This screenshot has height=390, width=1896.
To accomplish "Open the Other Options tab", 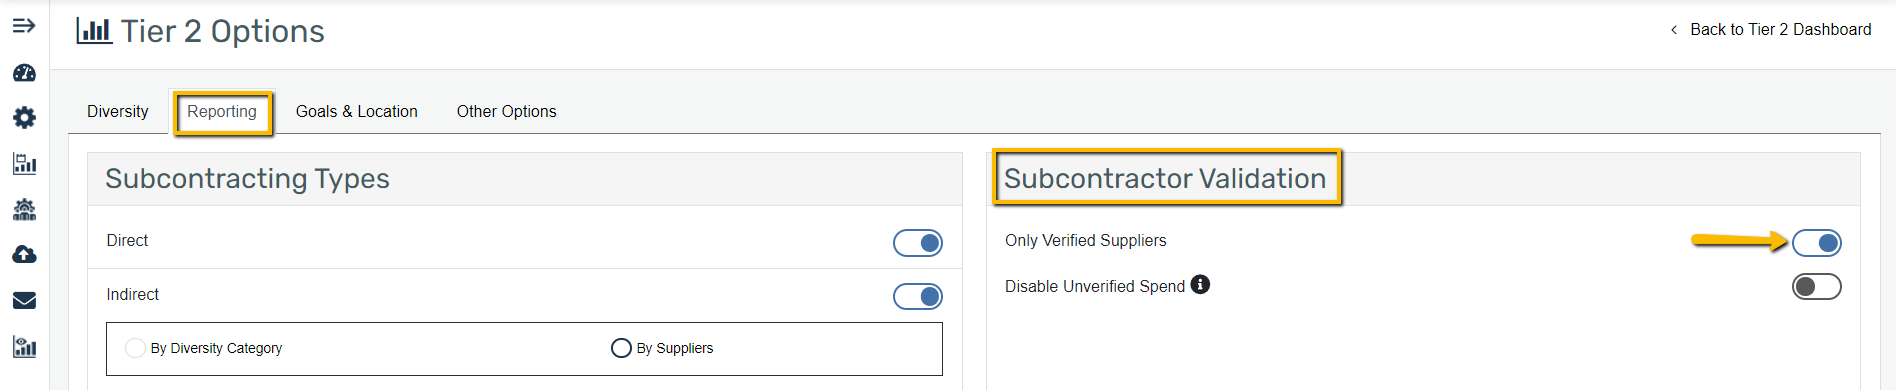I will (507, 111).
